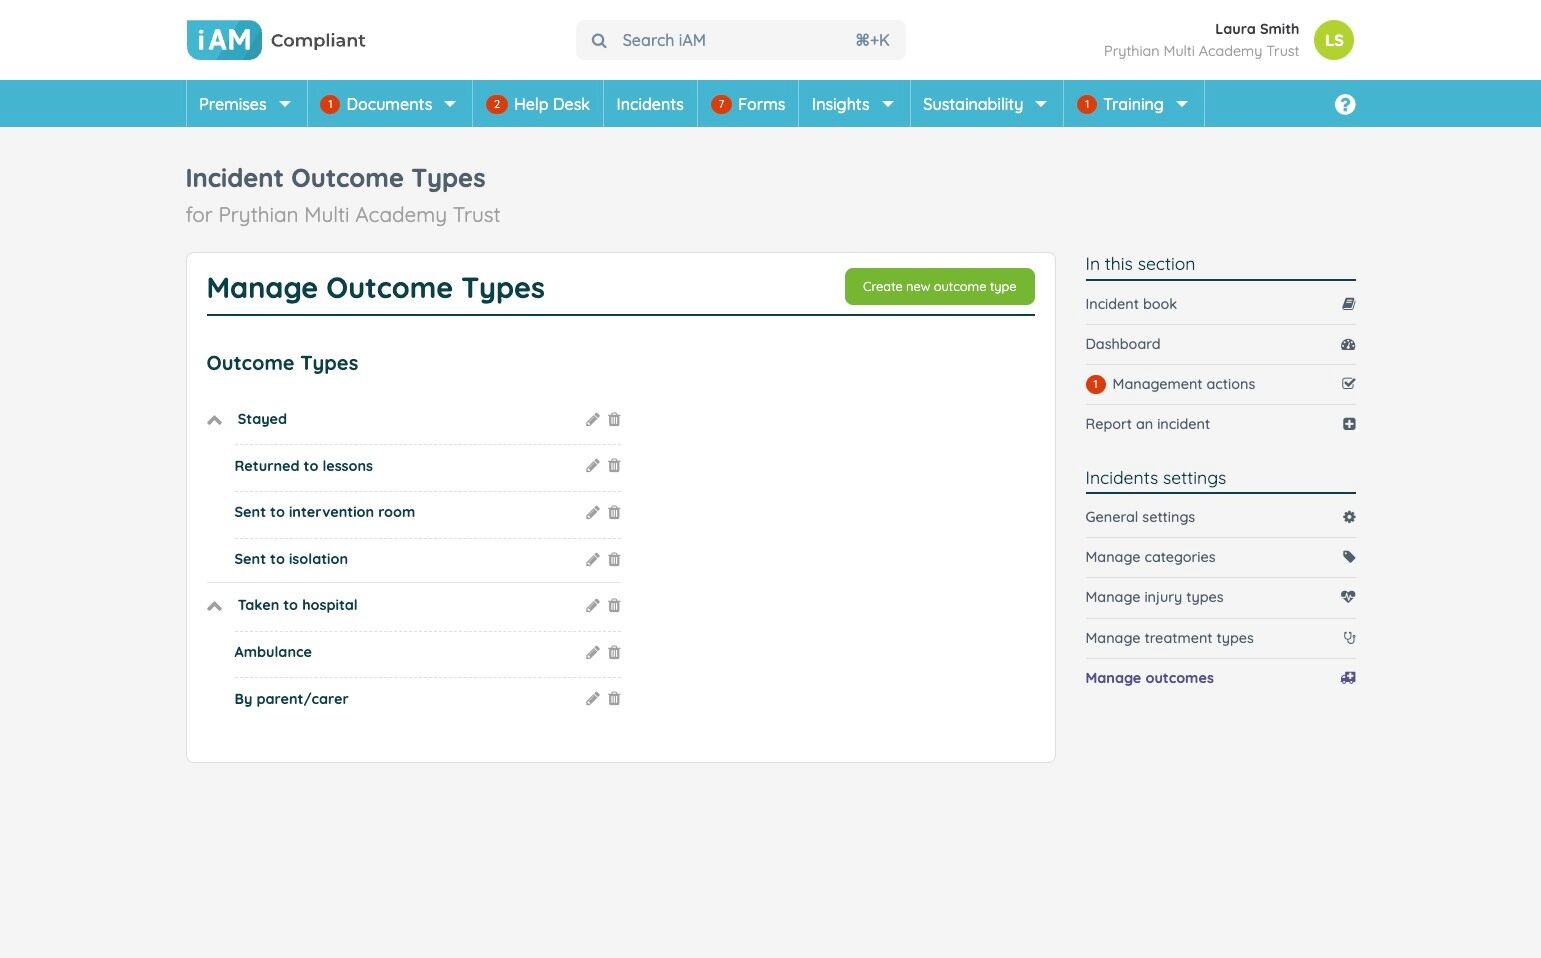The height and width of the screenshot is (958, 1541).
Task: Click the Taken to hospital label
Action: [298, 605]
